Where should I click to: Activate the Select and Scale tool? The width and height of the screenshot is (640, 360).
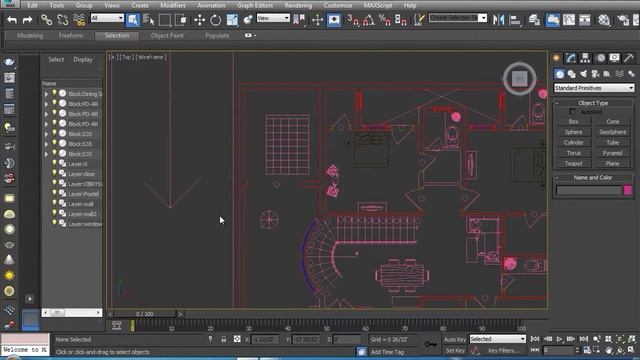tap(232, 20)
